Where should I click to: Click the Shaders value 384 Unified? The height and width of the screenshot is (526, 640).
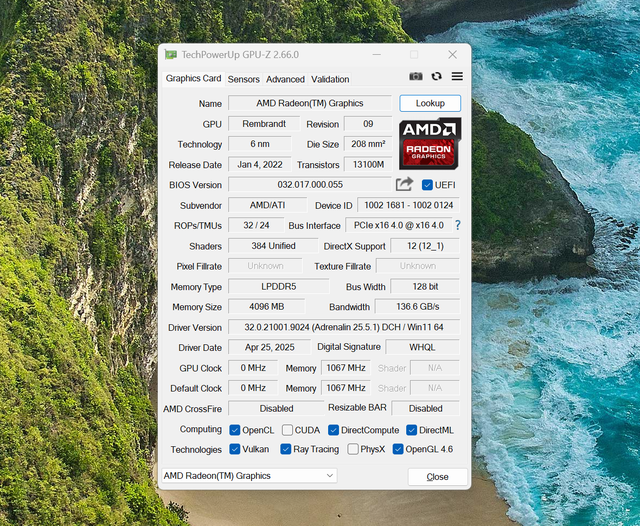[x=273, y=246]
